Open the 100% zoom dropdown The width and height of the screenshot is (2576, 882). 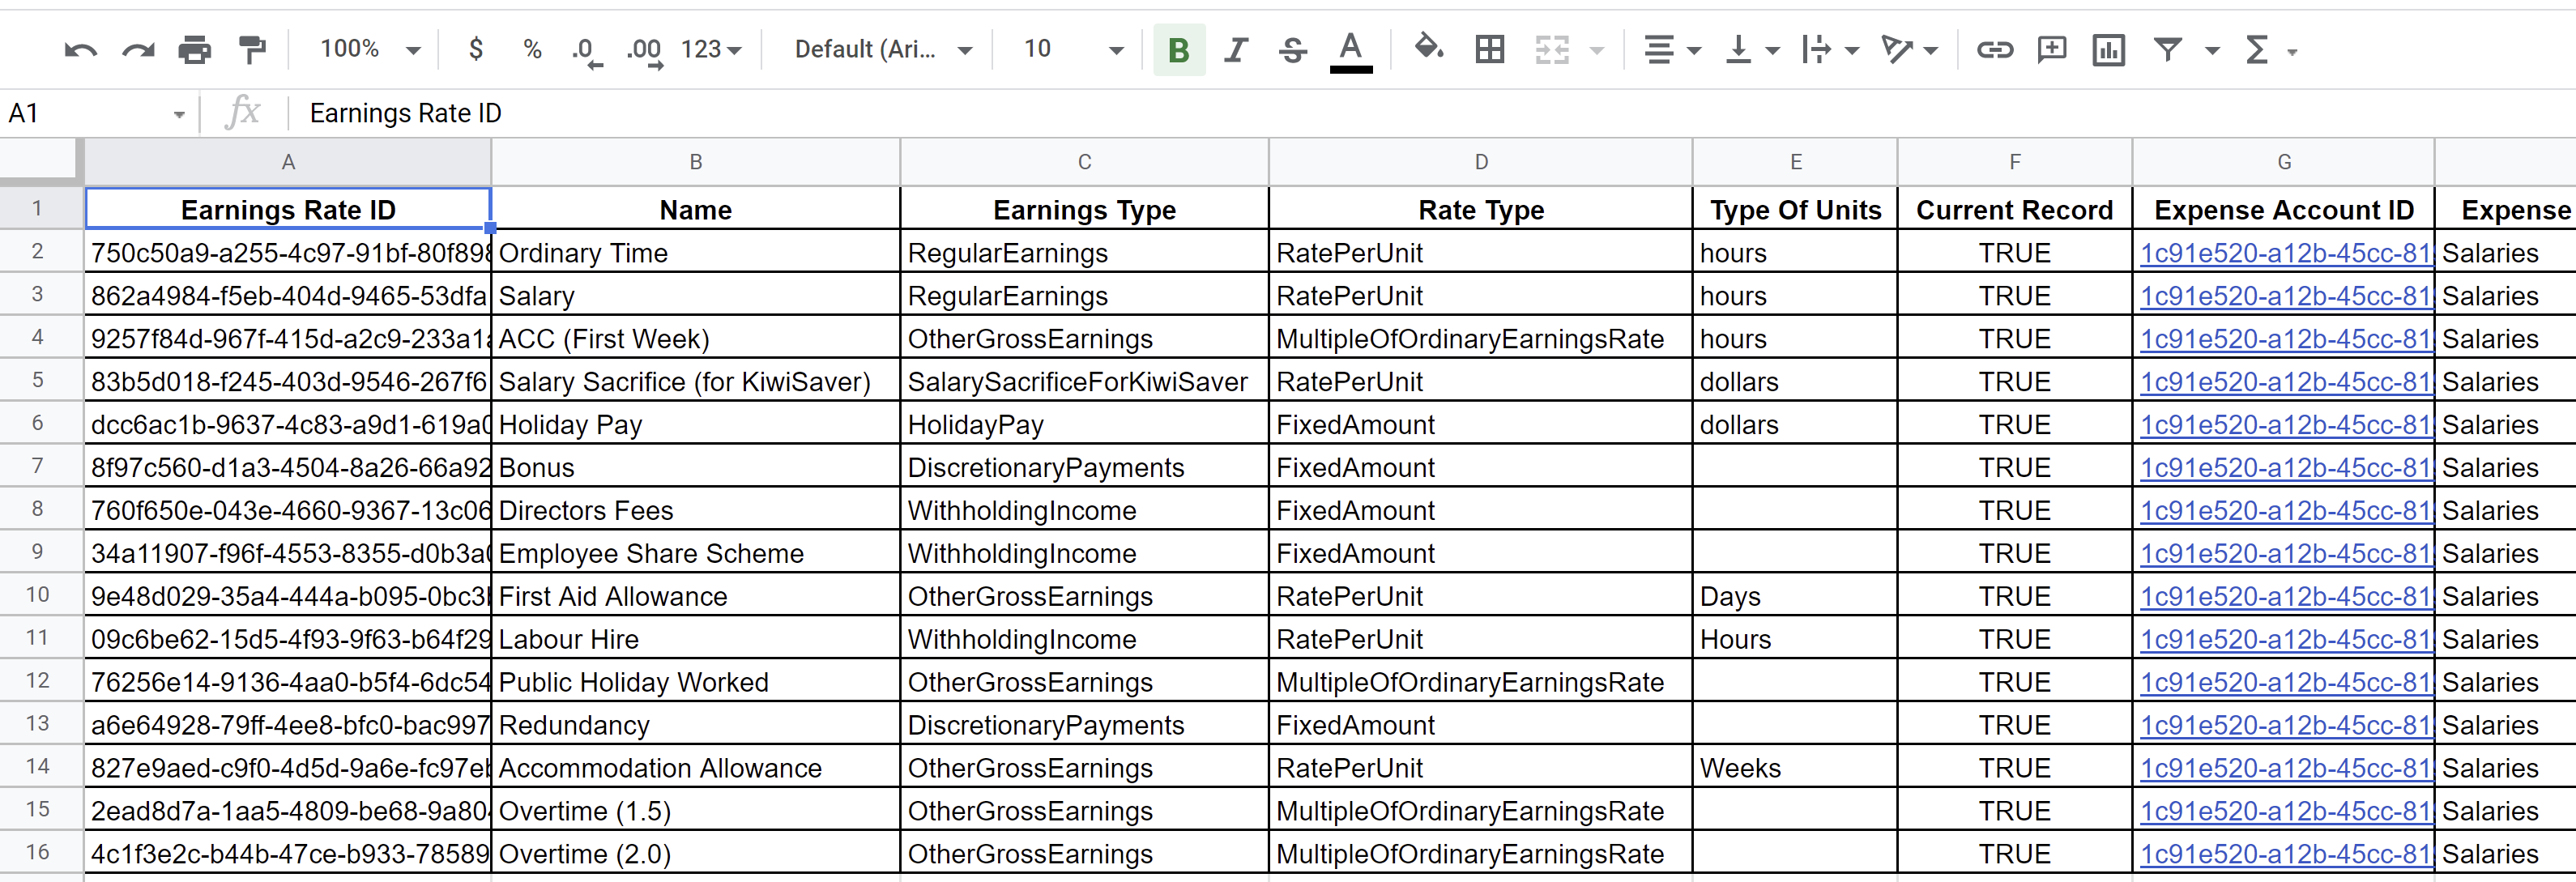(369, 49)
